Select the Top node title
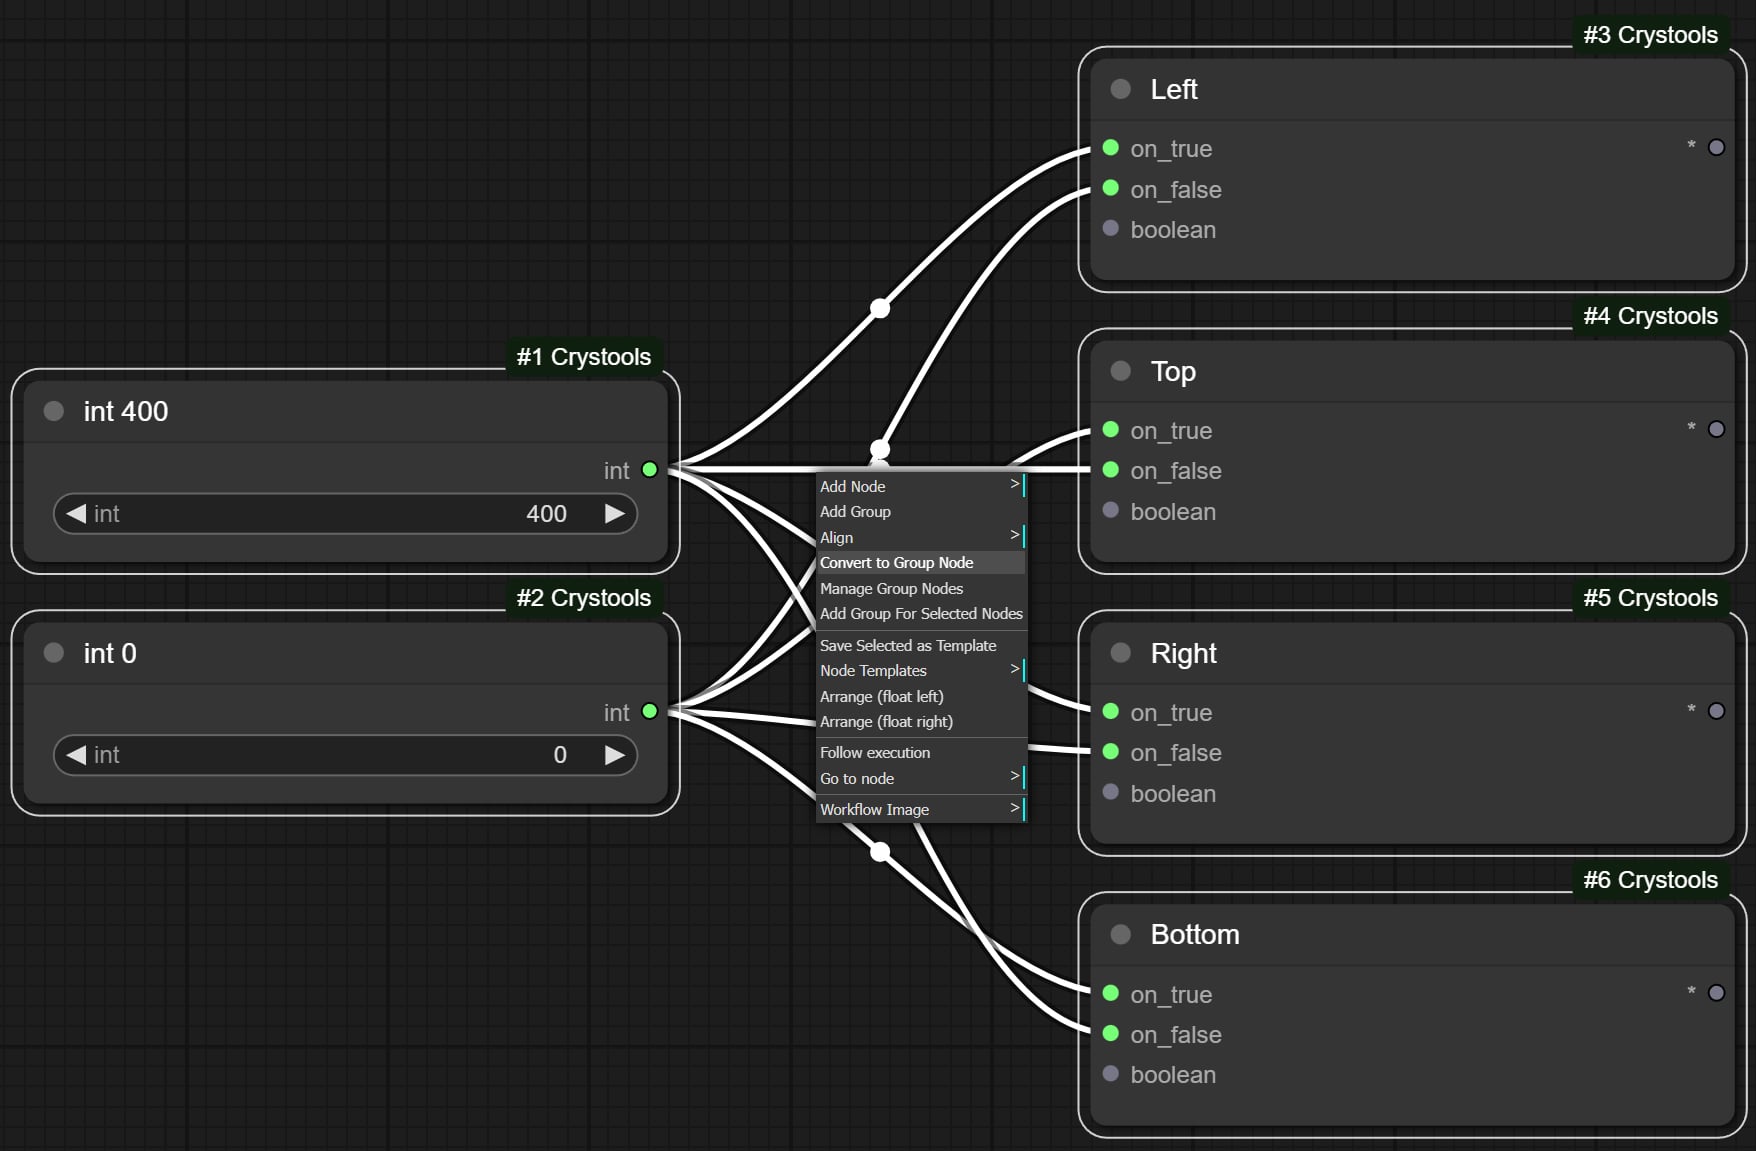The width and height of the screenshot is (1756, 1151). coord(1173,372)
